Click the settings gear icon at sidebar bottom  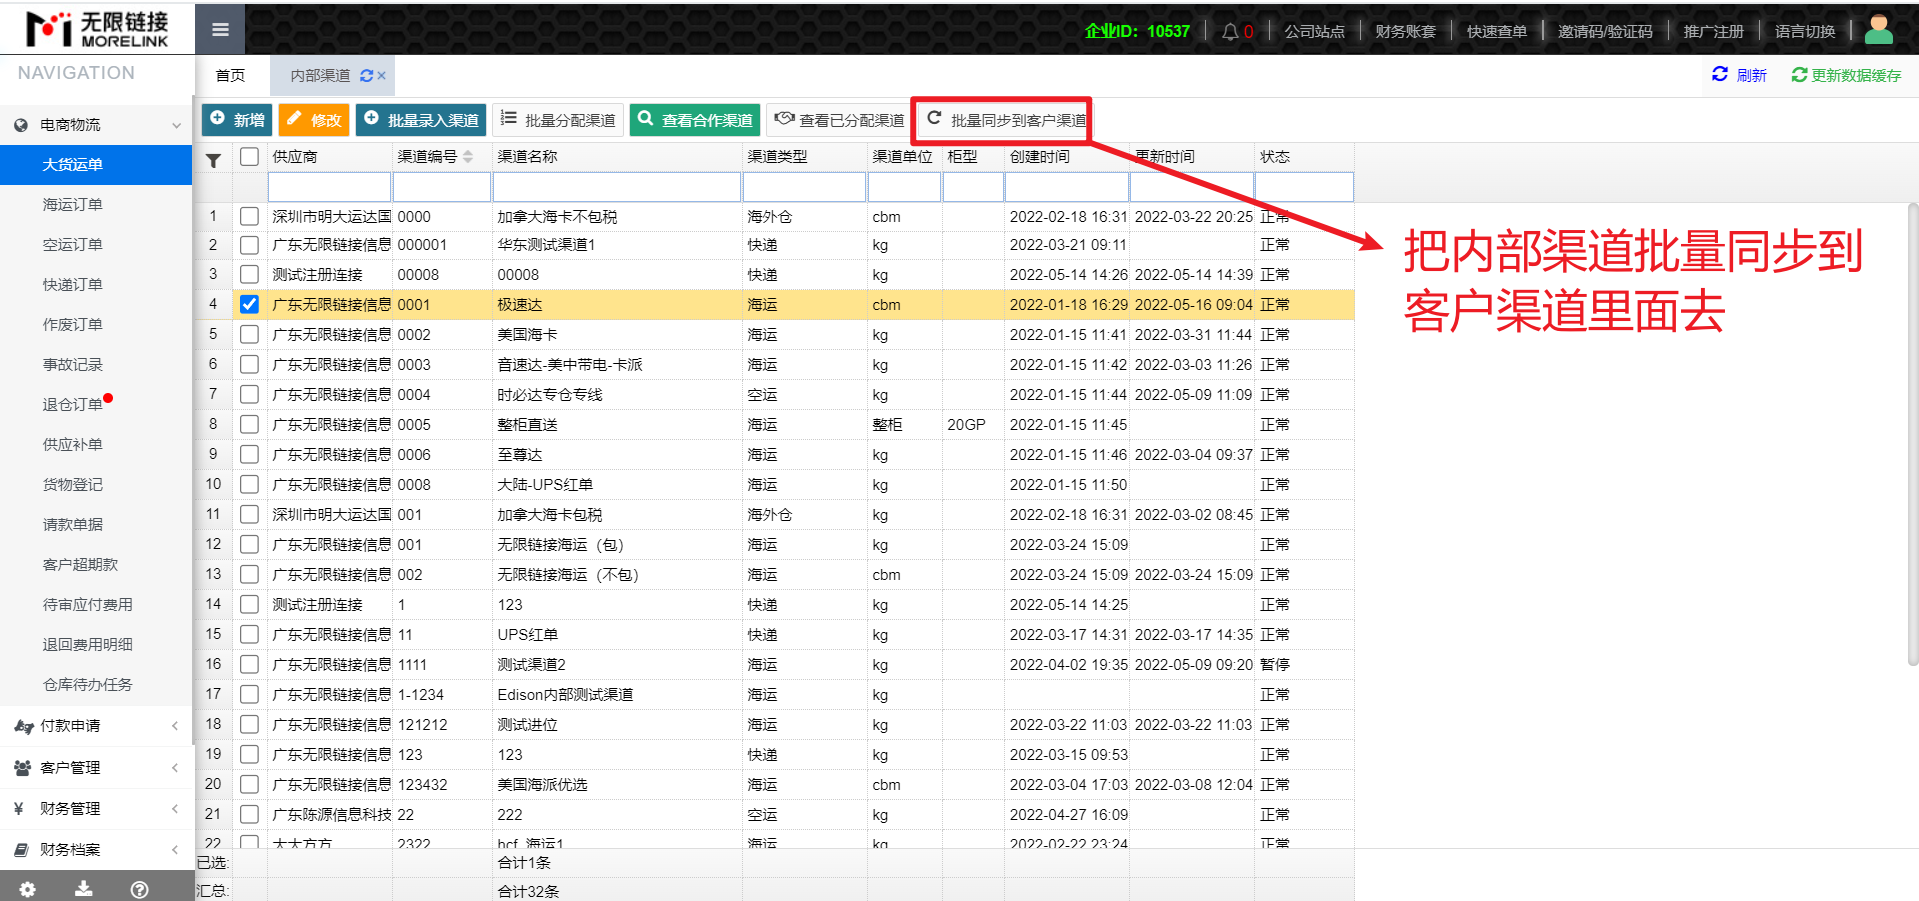click(x=27, y=889)
